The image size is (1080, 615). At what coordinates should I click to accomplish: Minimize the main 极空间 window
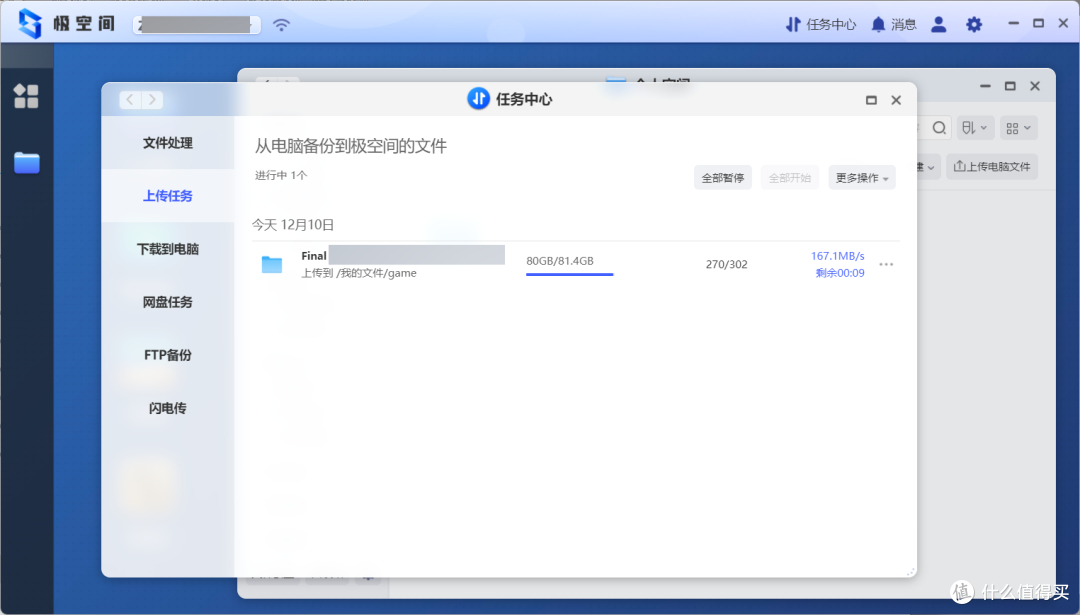point(1013,24)
